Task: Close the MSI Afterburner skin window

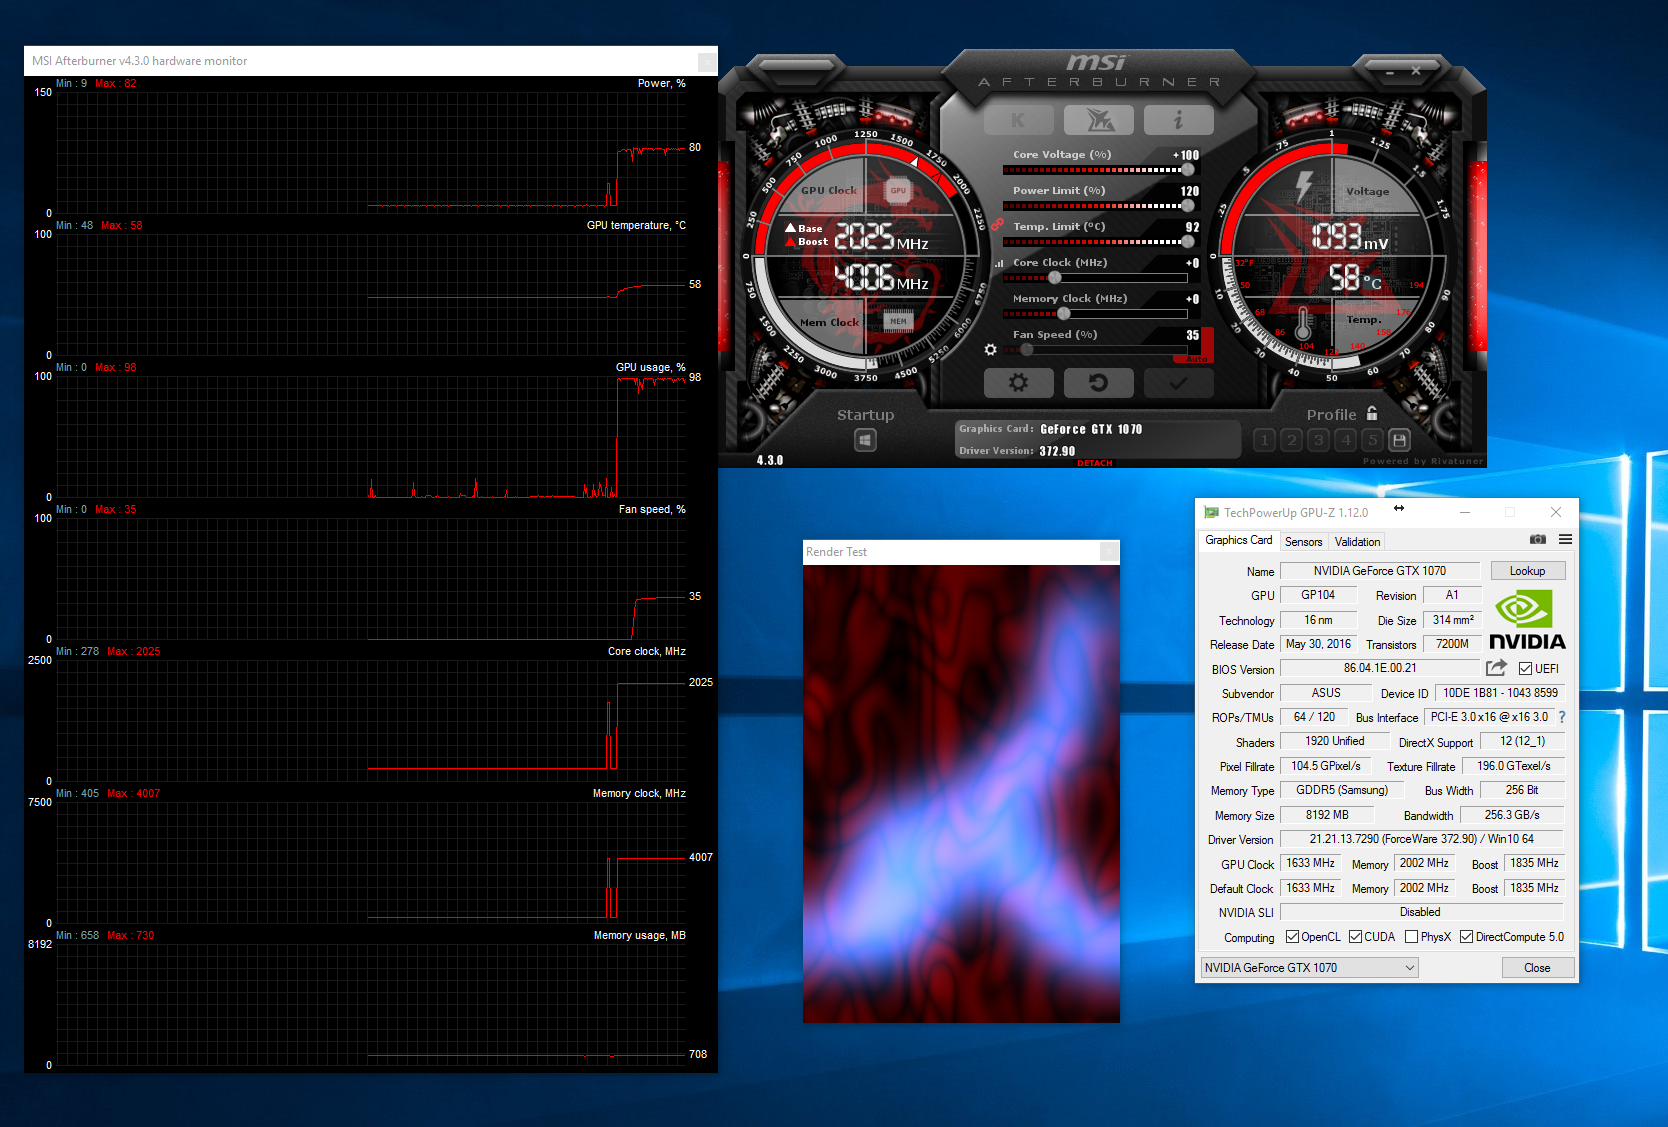Action: [x=1416, y=71]
